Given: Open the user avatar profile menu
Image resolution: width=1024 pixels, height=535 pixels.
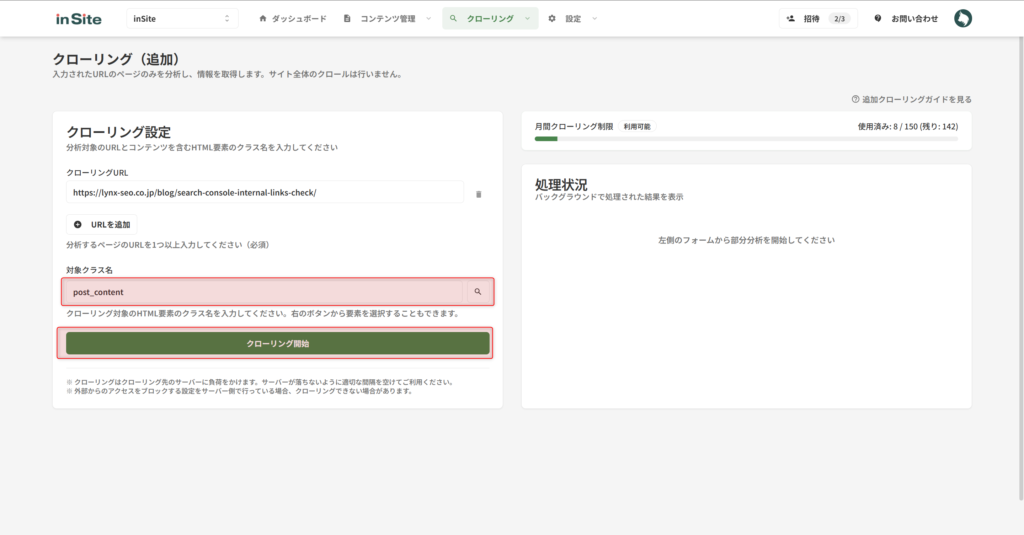Looking at the screenshot, I should [962, 18].
